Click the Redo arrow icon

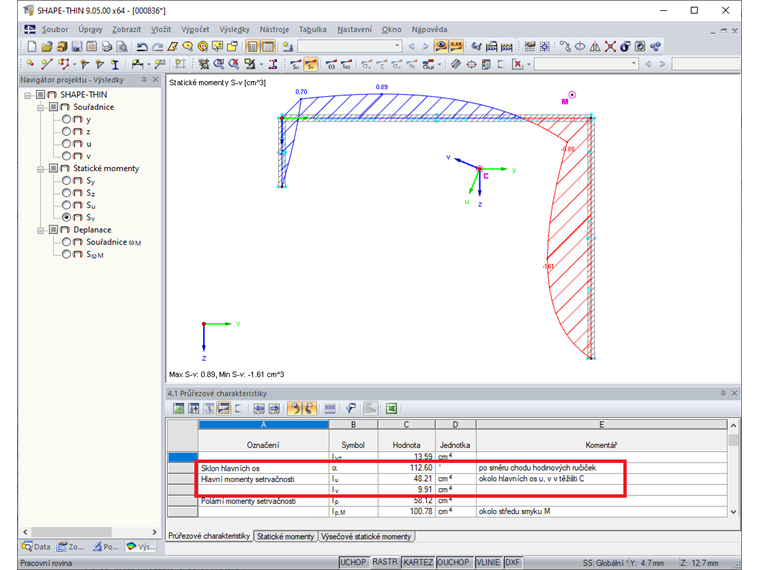[158, 47]
